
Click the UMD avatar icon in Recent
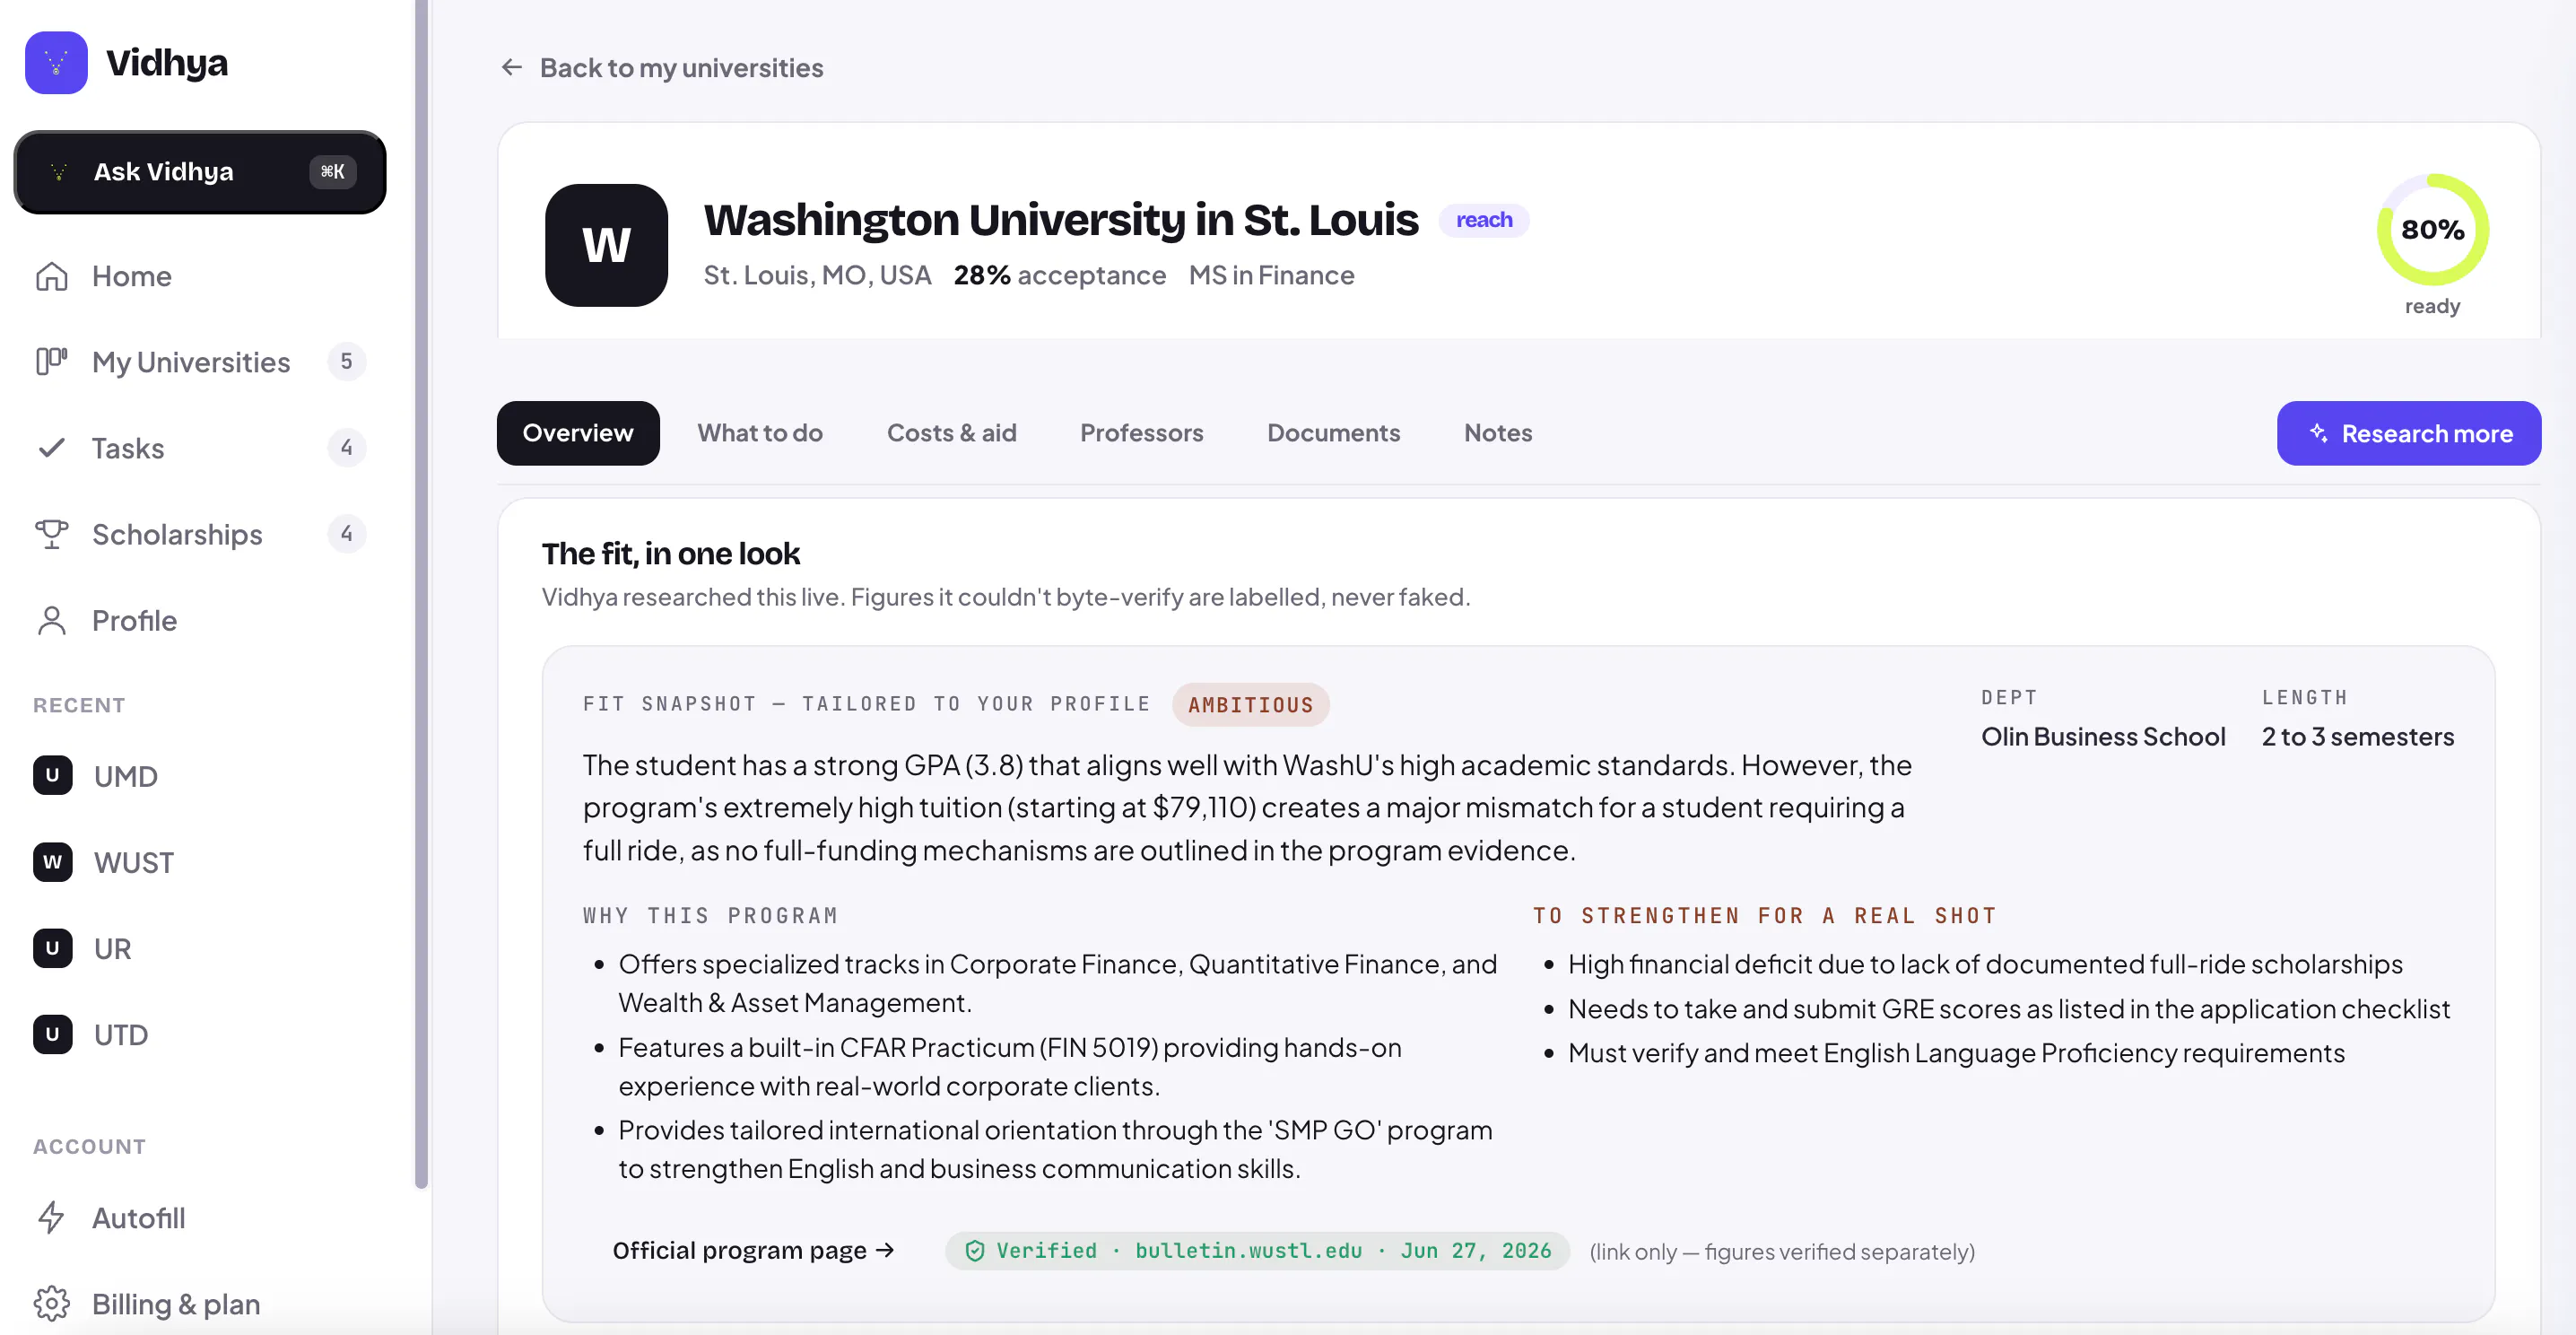[52, 776]
